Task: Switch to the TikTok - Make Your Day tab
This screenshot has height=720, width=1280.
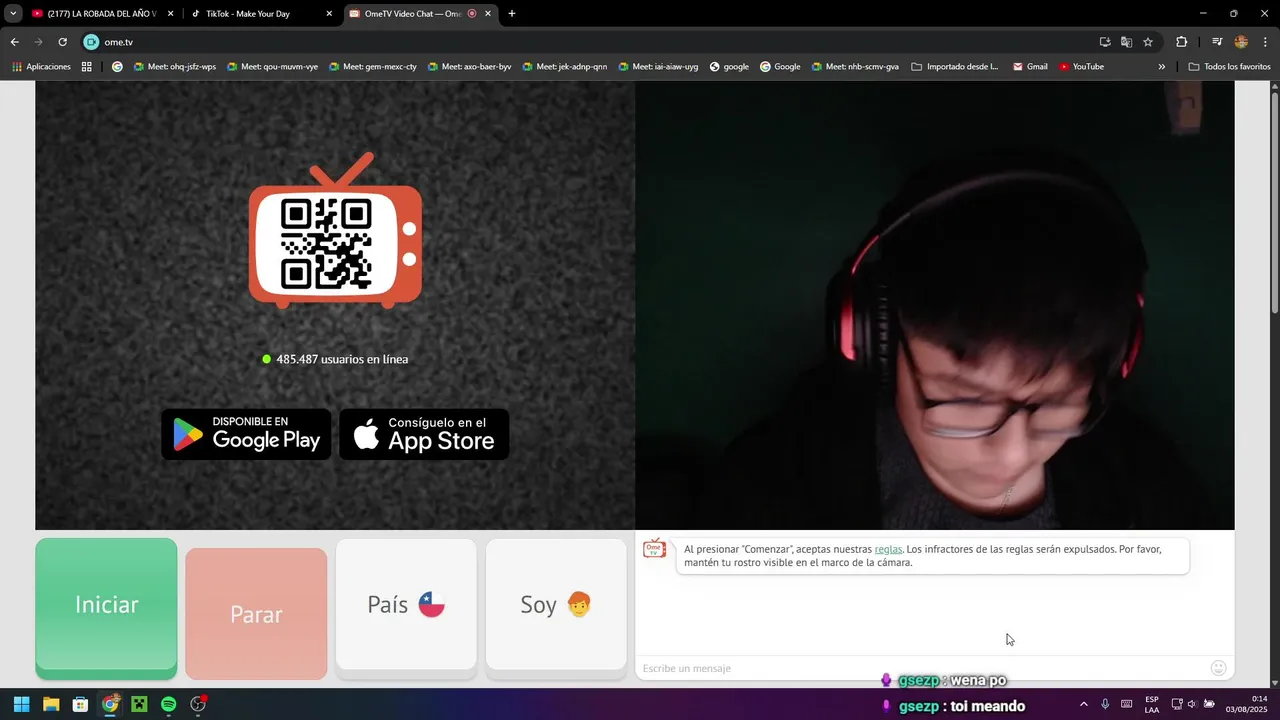Action: (x=262, y=14)
